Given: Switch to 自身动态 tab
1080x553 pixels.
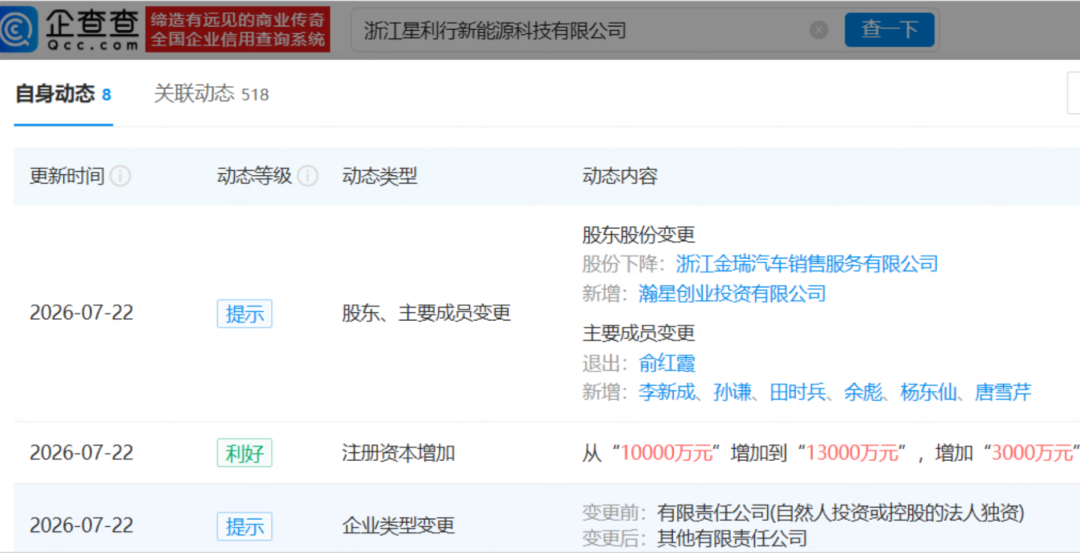Looking at the screenshot, I should 63,94.
